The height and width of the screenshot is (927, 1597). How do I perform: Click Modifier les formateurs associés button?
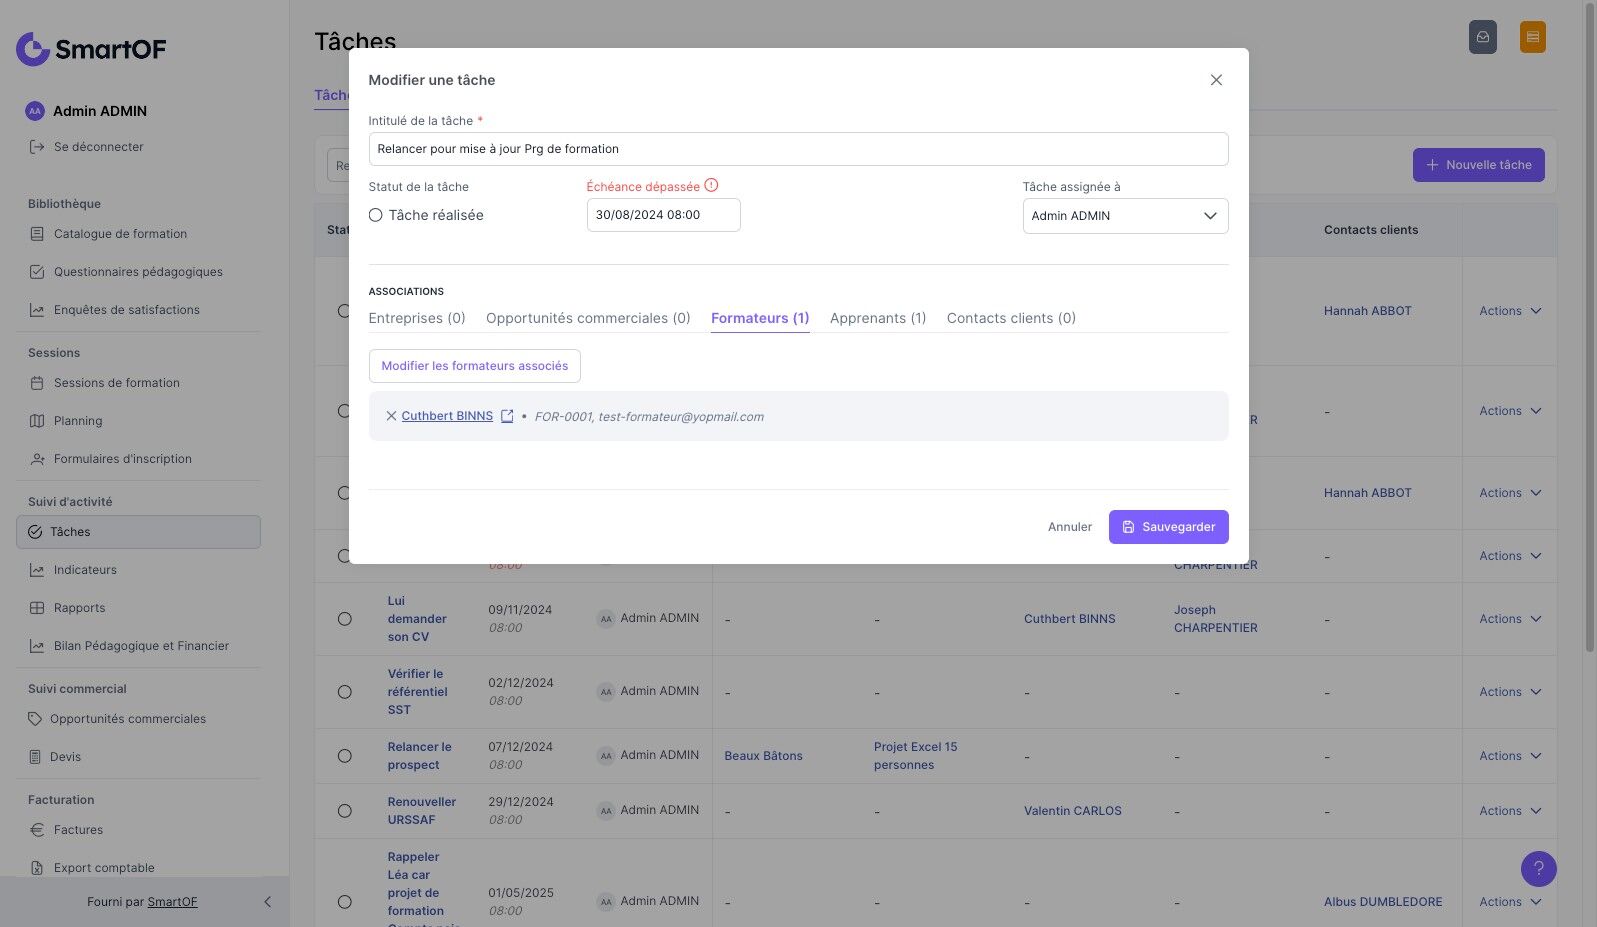click(x=474, y=366)
